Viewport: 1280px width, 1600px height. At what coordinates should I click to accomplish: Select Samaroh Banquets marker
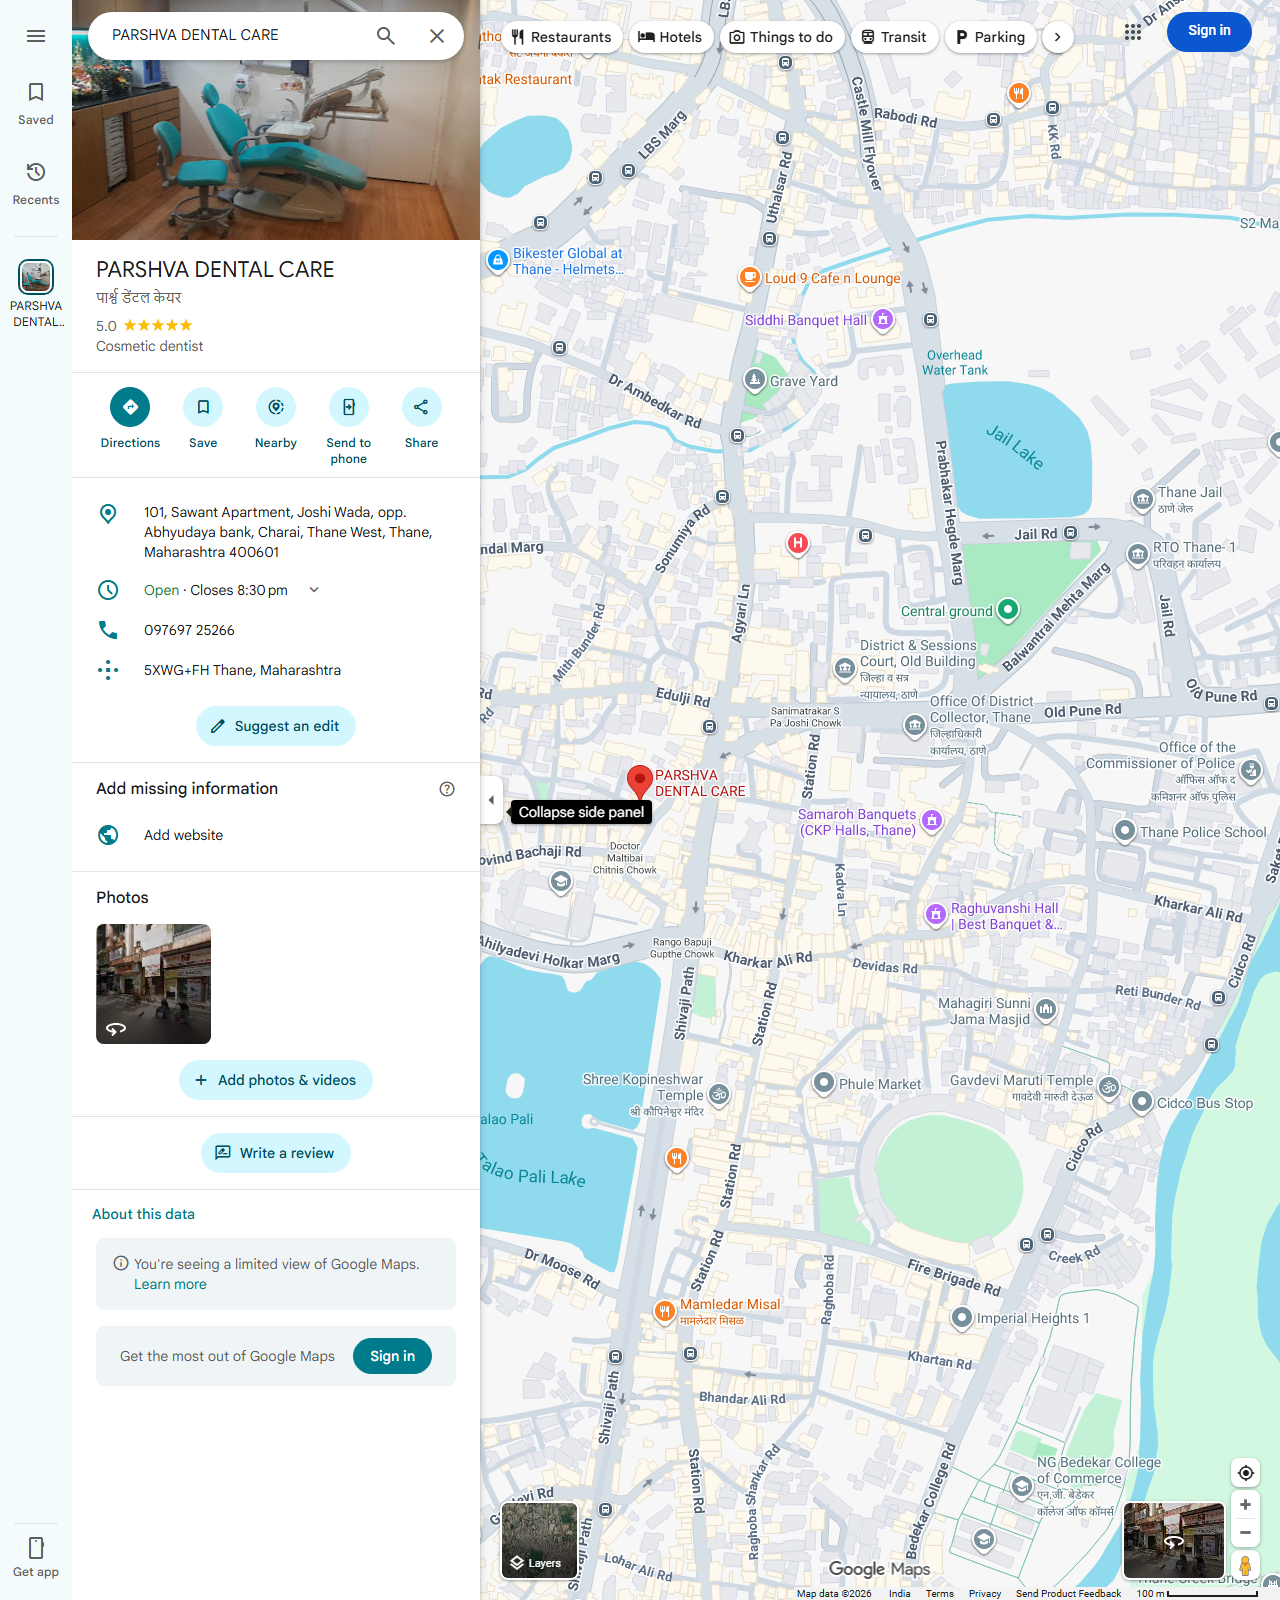[932, 821]
